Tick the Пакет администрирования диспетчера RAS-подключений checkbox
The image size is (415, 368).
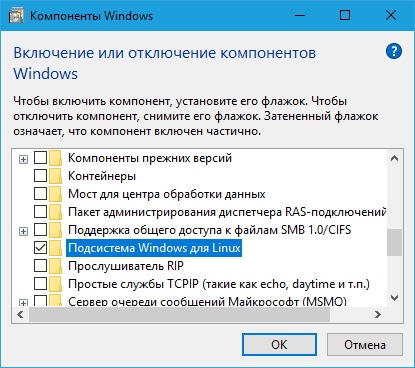(x=40, y=212)
